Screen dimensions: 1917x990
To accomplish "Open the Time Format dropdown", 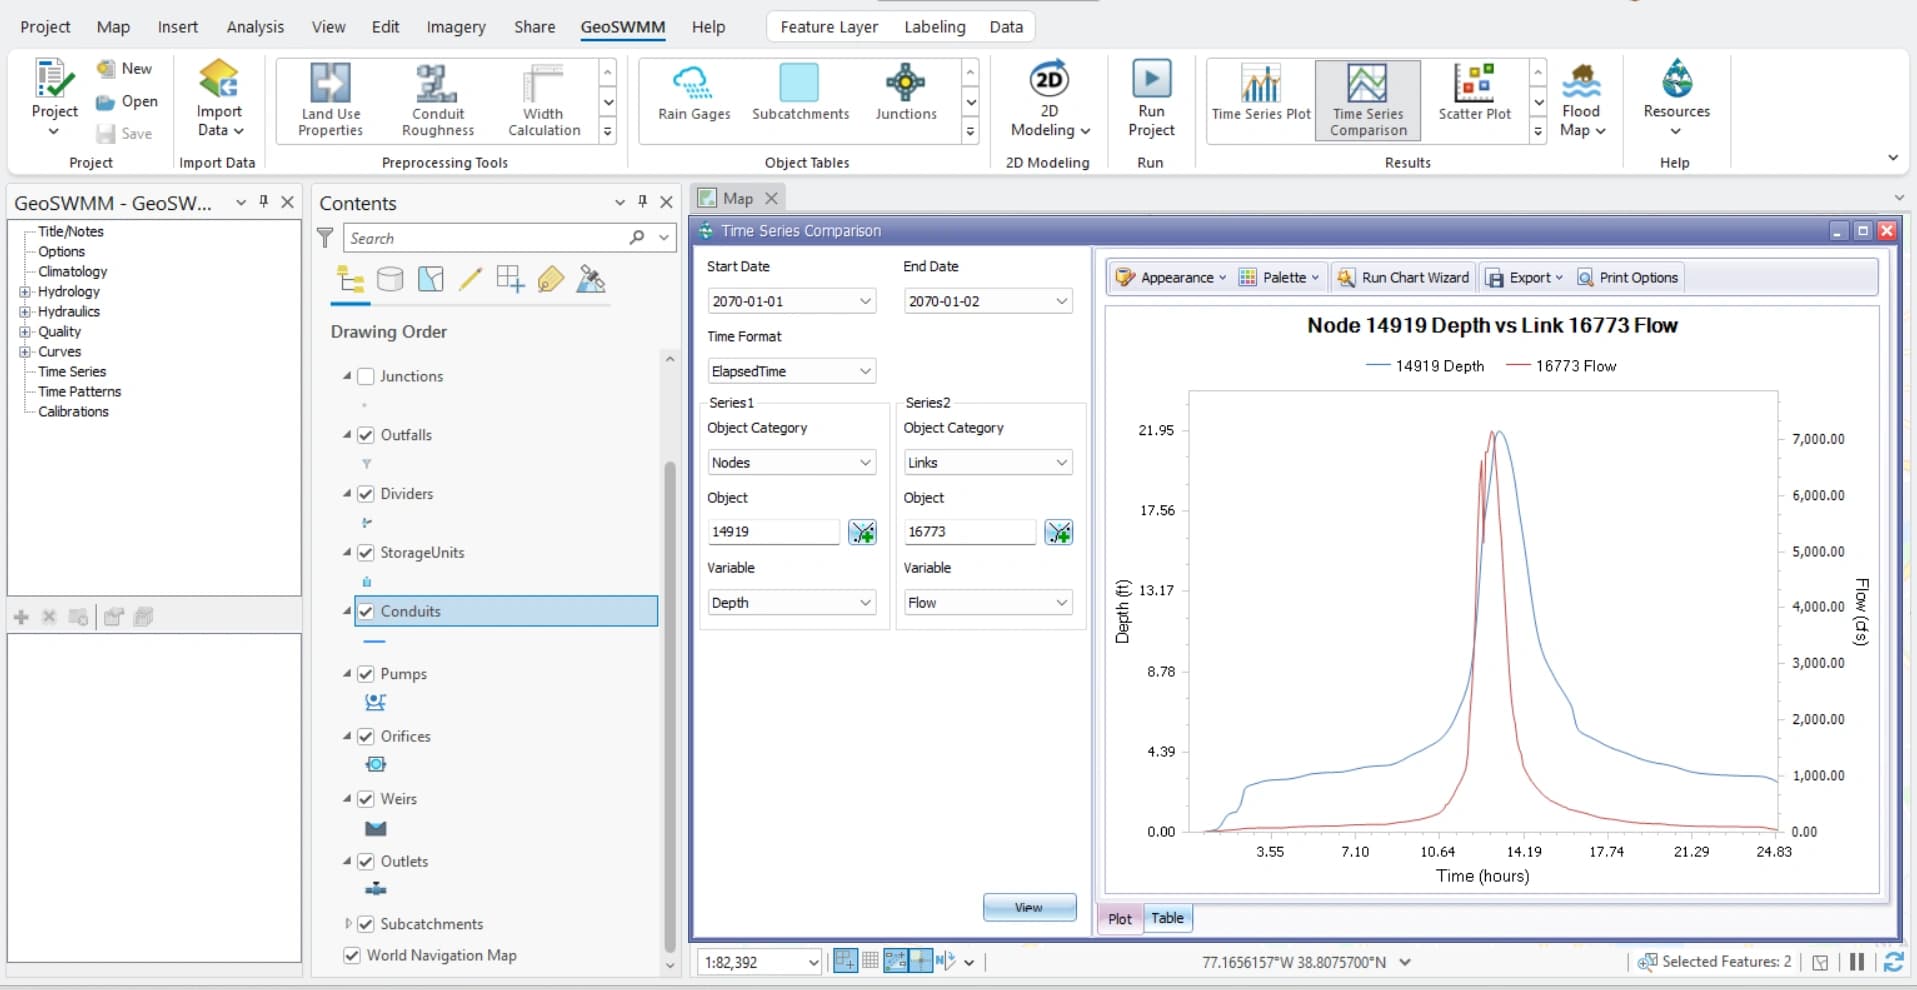I will [x=791, y=371].
